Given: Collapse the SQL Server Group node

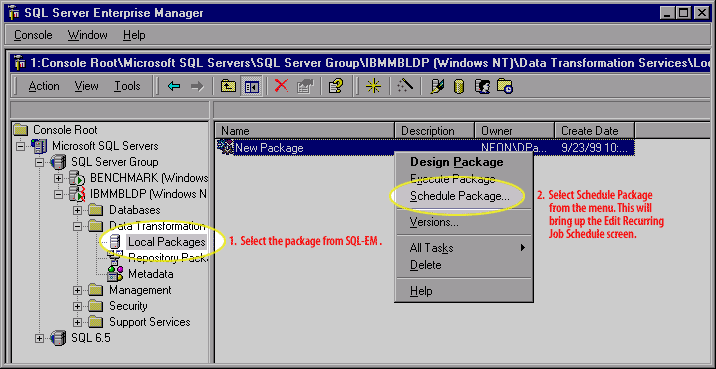Looking at the screenshot, I should pos(39,163).
